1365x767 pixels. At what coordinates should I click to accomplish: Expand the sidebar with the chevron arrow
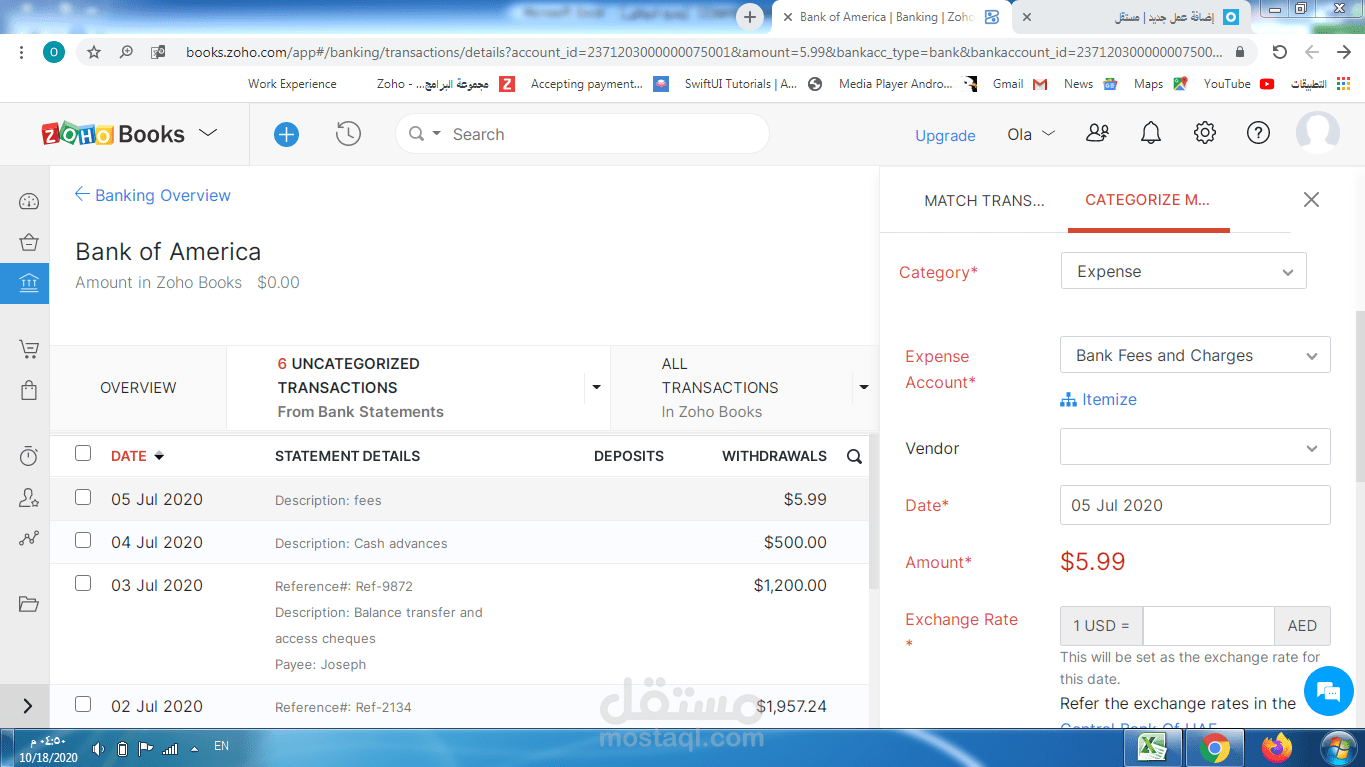pyautogui.click(x=27, y=706)
